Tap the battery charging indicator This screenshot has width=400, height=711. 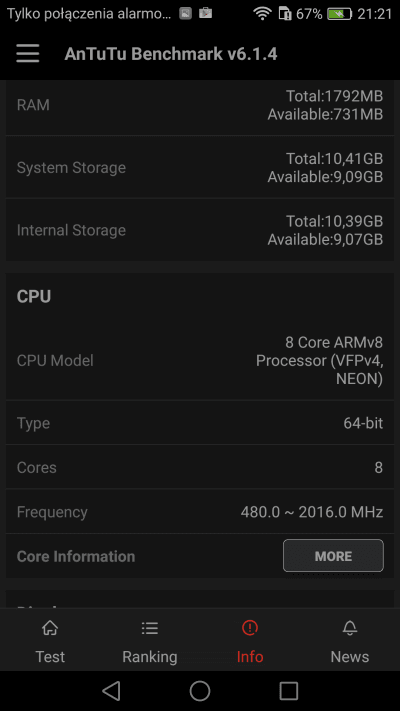tap(339, 14)
